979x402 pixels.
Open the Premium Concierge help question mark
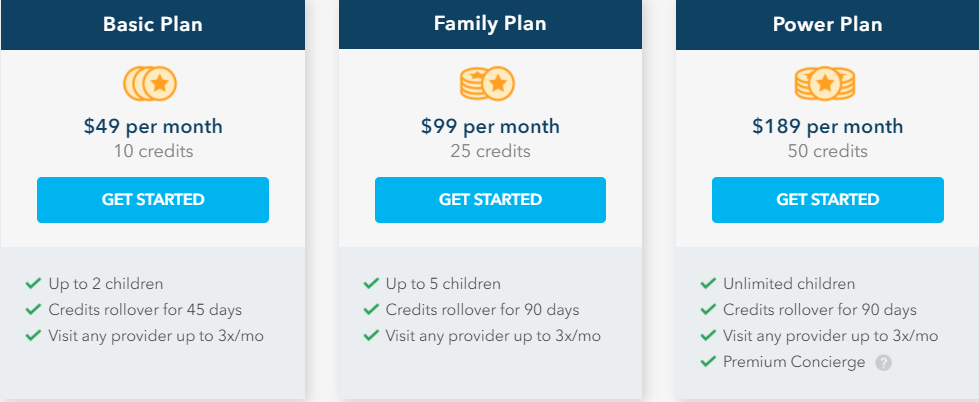coord(883,363)
